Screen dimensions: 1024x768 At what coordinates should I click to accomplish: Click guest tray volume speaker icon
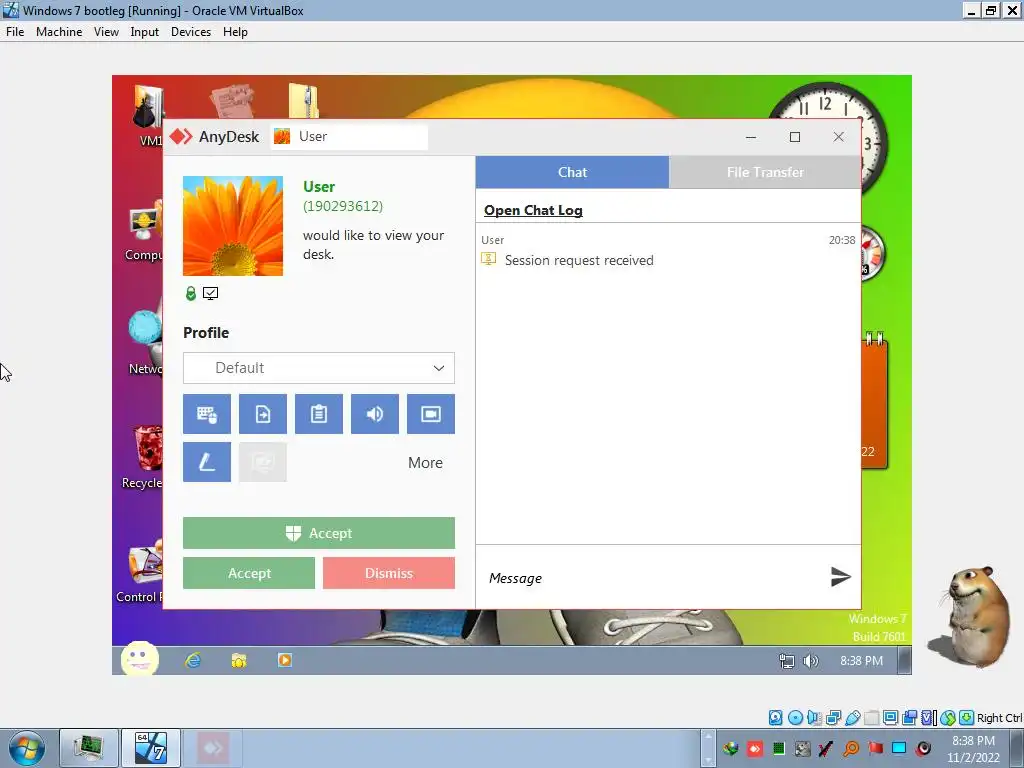[810, 662]
